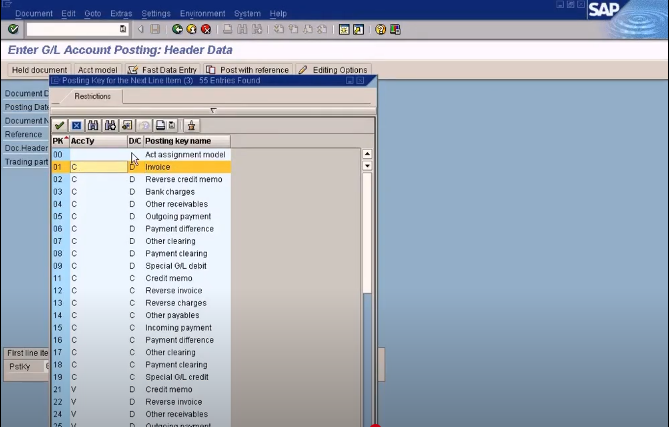Select the 'Outgoing payment' row with key 05
The height and width of the screenshot is (427, 669).
(141, 216)
